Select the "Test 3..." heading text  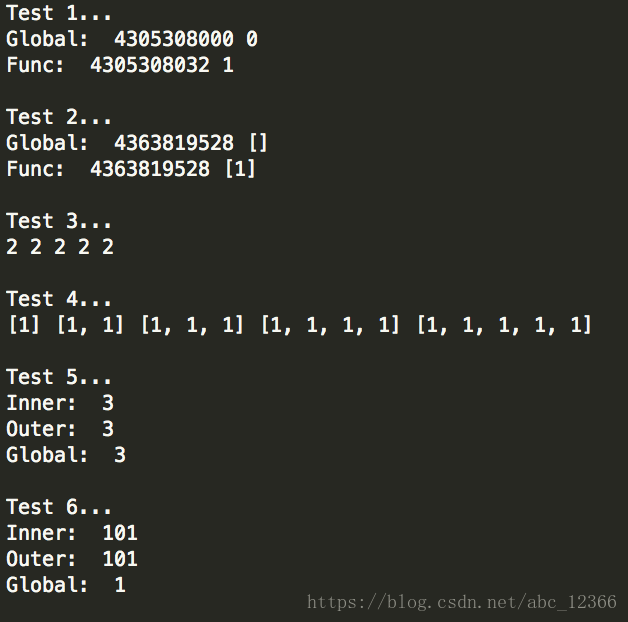pyautogui.click(x=59, y=221)
